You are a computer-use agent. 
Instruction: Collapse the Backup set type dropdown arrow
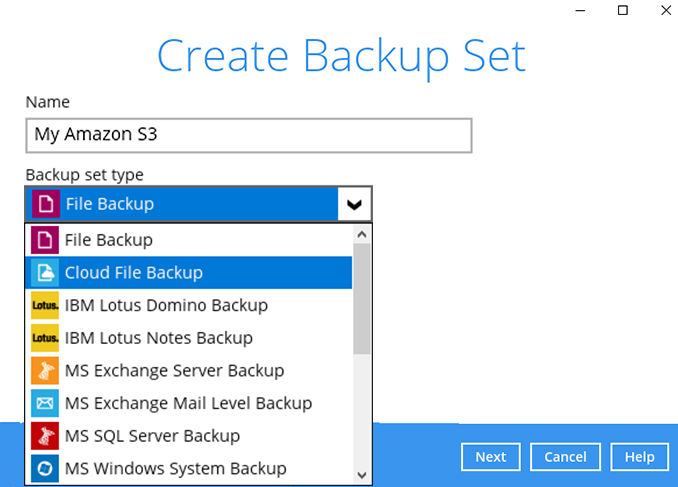point(354,204)
